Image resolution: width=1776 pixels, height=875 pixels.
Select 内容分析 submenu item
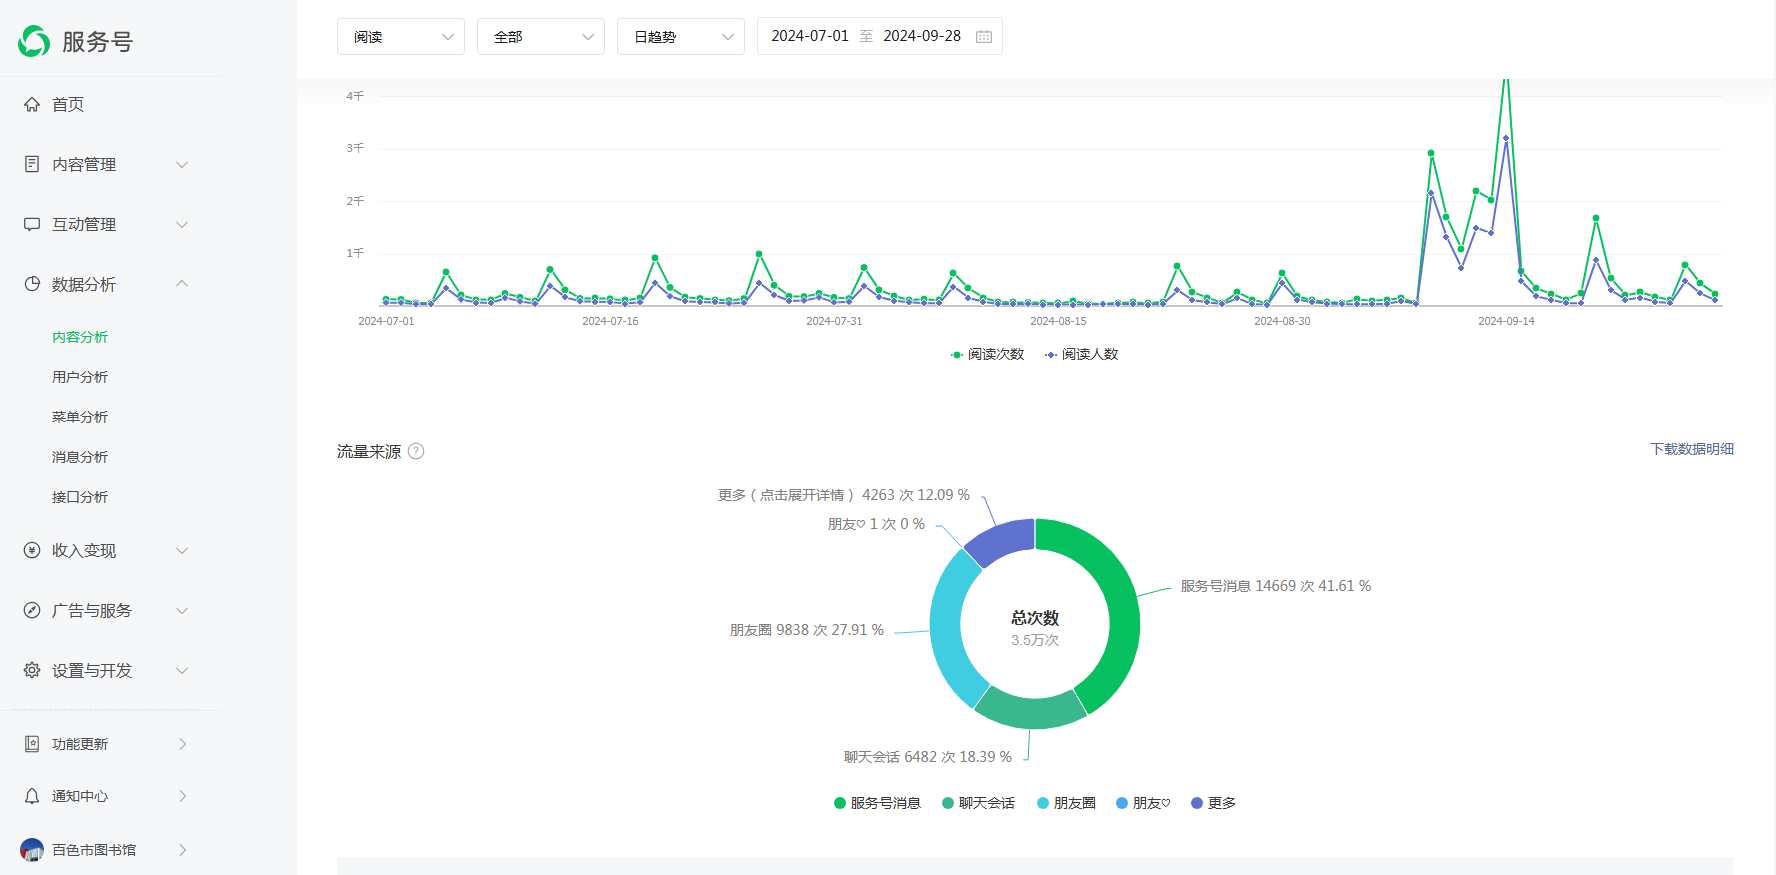tap(80, 337)
